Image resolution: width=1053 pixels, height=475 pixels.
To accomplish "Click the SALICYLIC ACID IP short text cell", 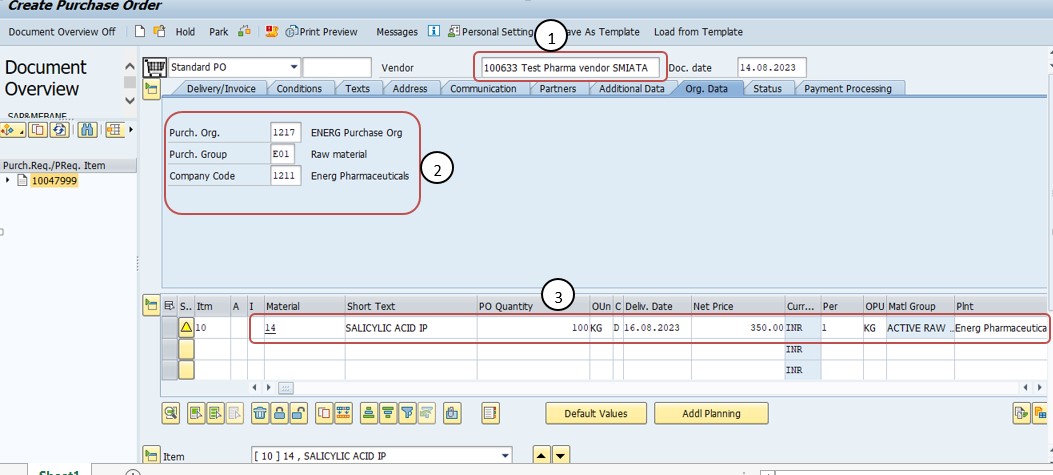I will (x=410, y=328).
